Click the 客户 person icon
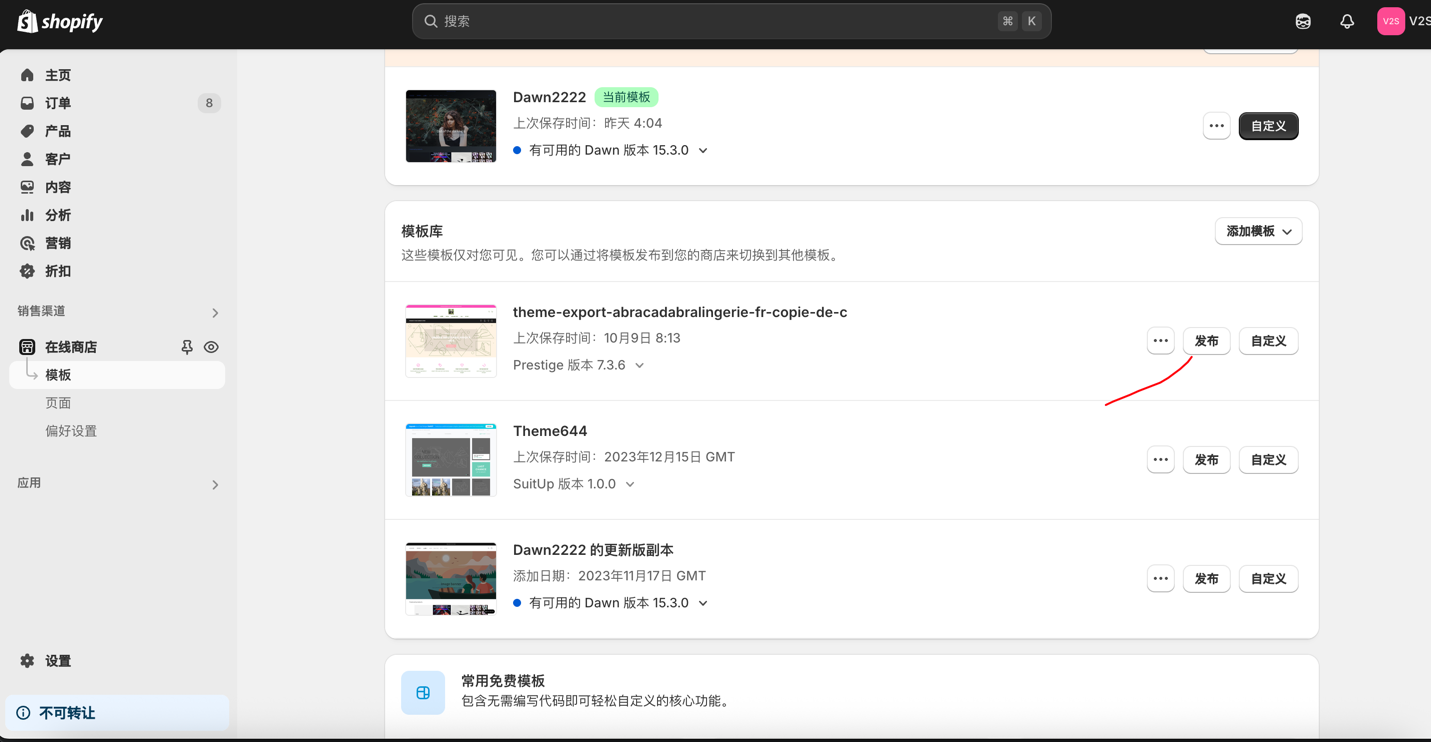Image resolution: width=1431 pixels, height=742 pixels. (27, 159)
